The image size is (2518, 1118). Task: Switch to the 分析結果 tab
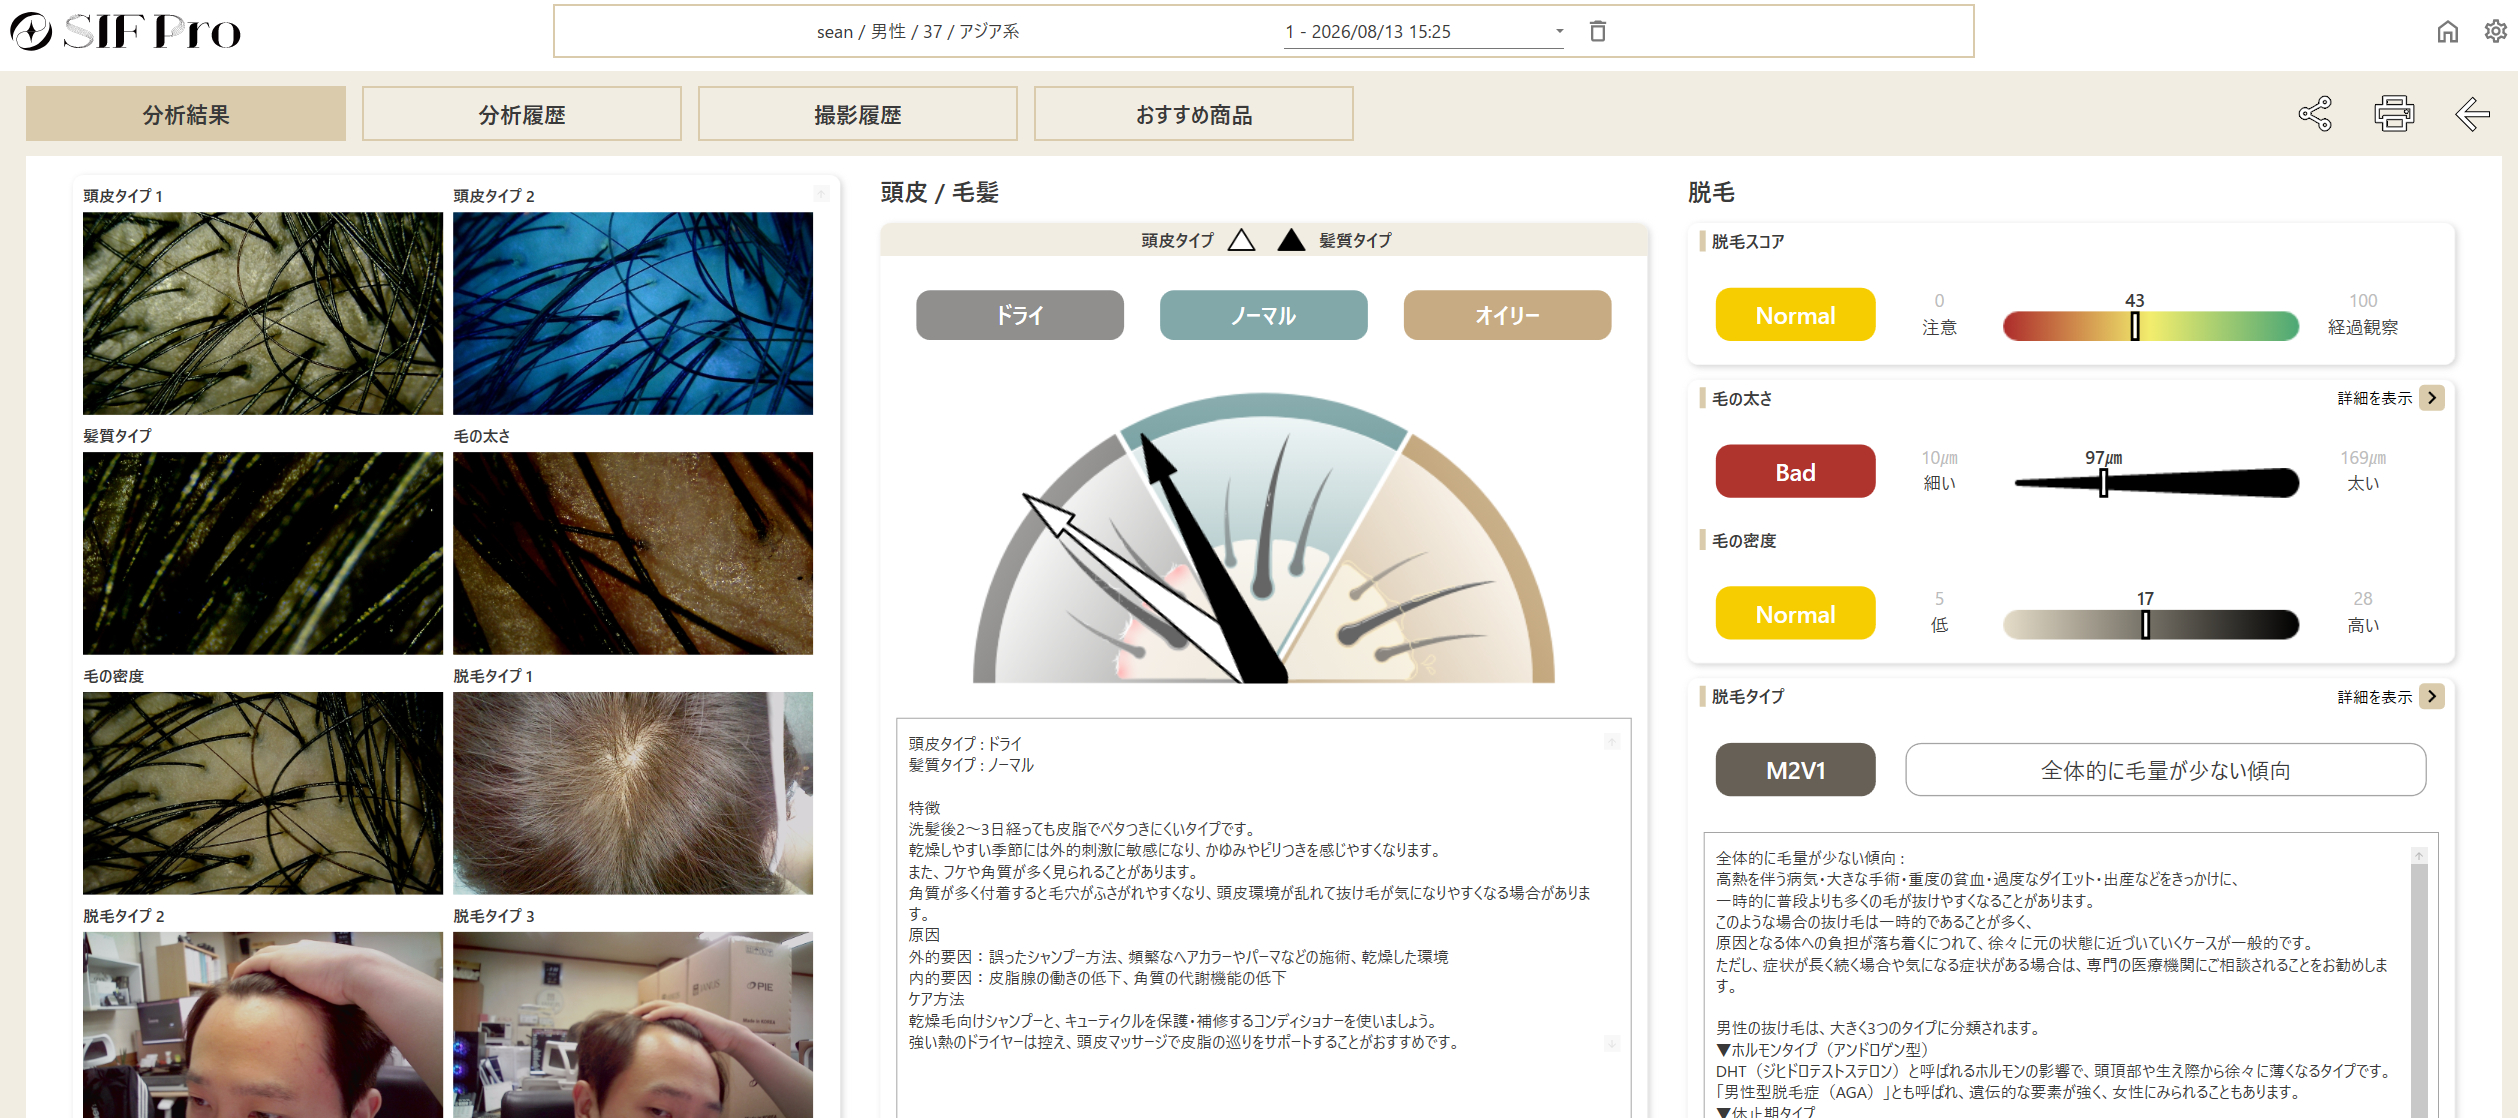[x=186, y=114]
